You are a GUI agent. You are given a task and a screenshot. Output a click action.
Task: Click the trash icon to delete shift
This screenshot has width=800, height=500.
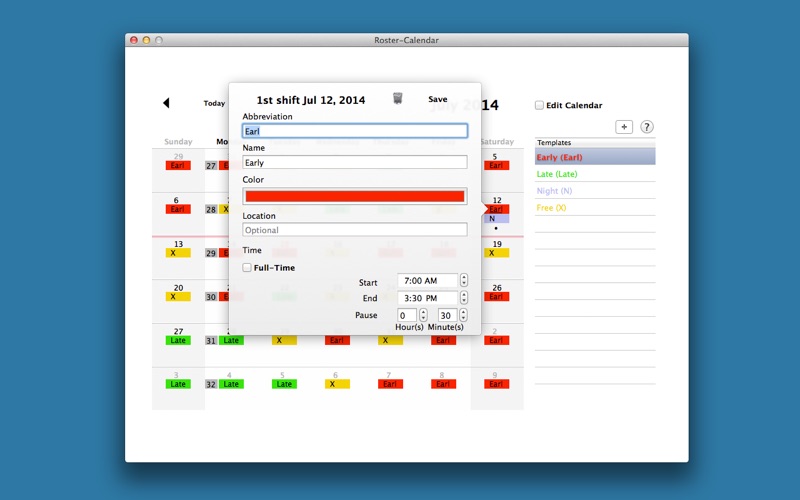pyautogui.click(x=398, y=98)
